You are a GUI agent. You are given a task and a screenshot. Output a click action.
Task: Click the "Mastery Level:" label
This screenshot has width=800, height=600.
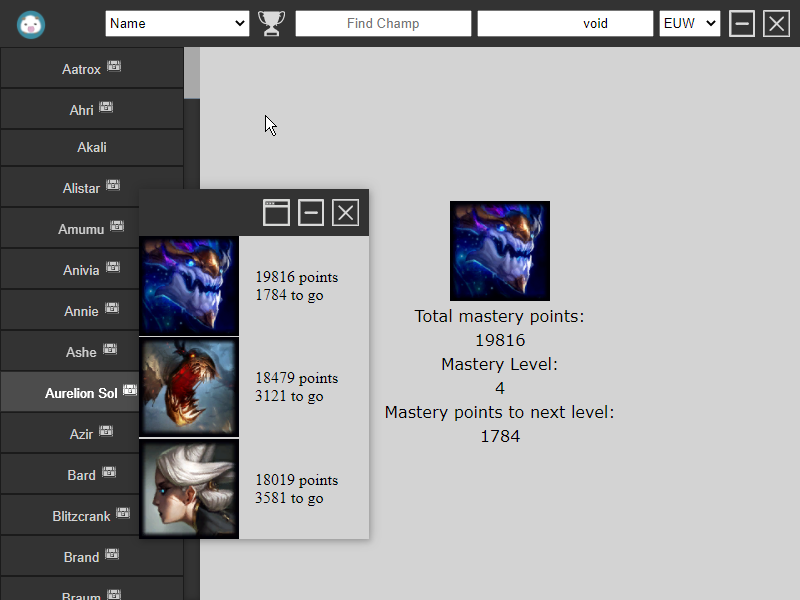point(499,364)
